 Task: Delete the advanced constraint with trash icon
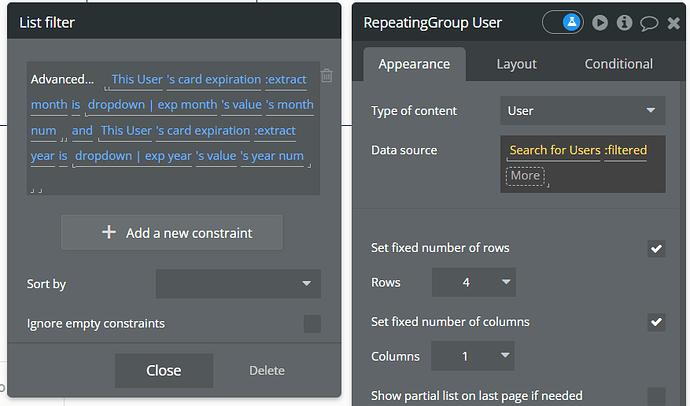[327, 75]
